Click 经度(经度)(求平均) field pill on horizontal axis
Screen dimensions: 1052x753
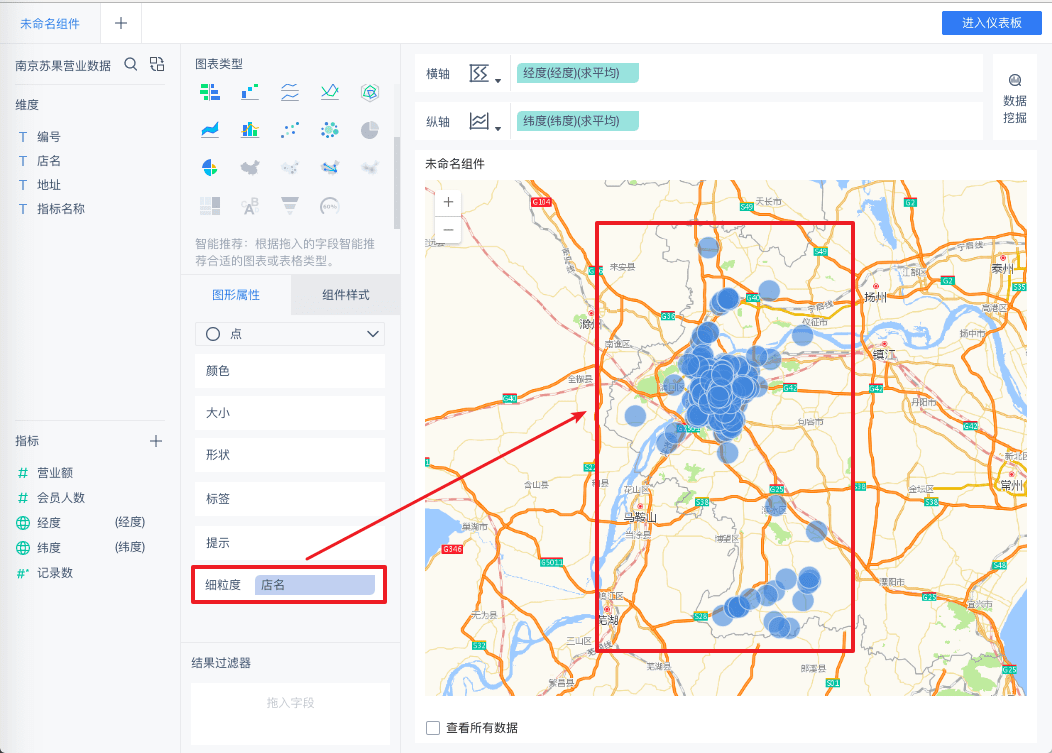578,73
